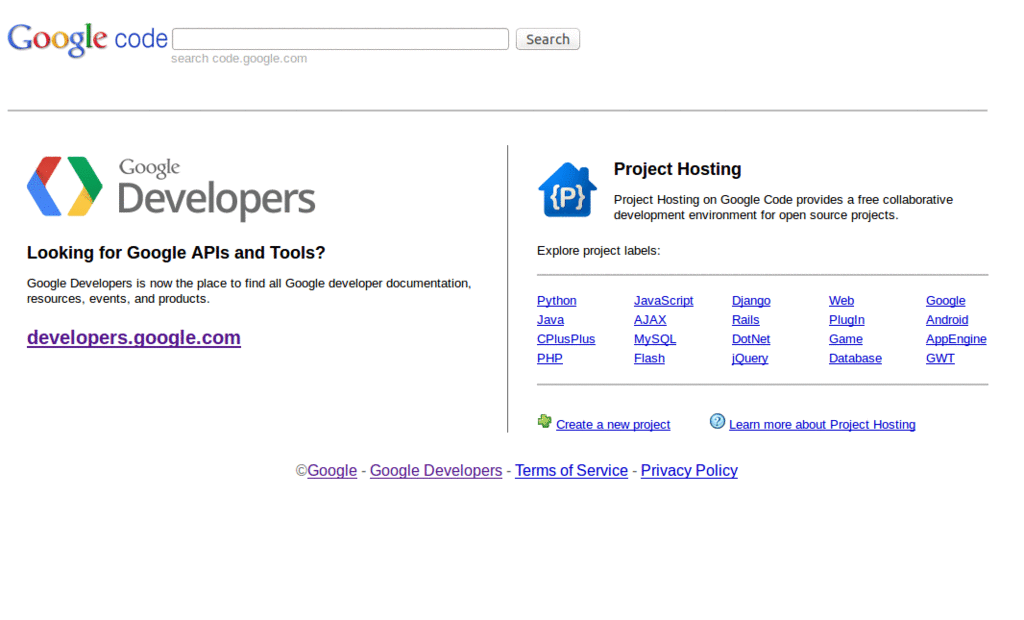
Task: Open the Database project label
Action: tap(856, 359)
